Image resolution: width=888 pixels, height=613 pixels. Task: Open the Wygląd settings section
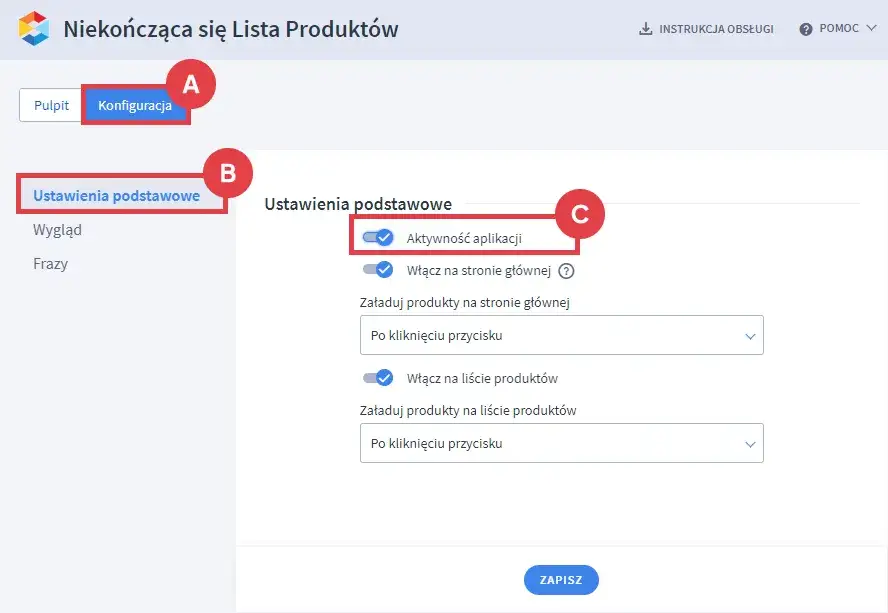(57, 229)
